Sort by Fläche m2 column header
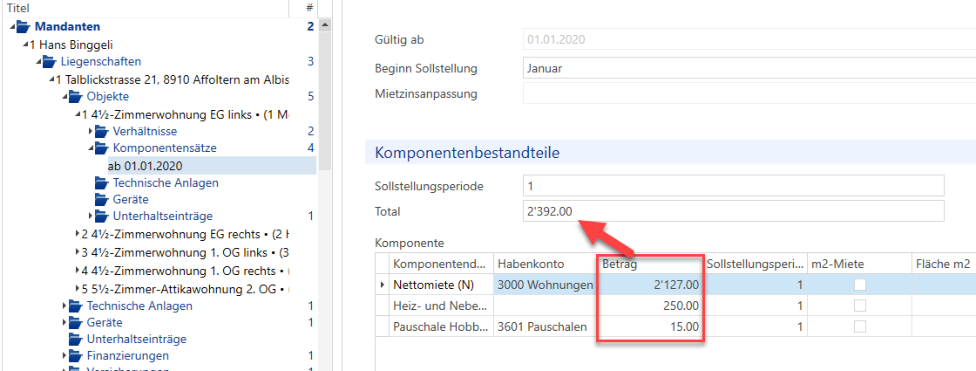976x371 pixels. click(944, 264)
